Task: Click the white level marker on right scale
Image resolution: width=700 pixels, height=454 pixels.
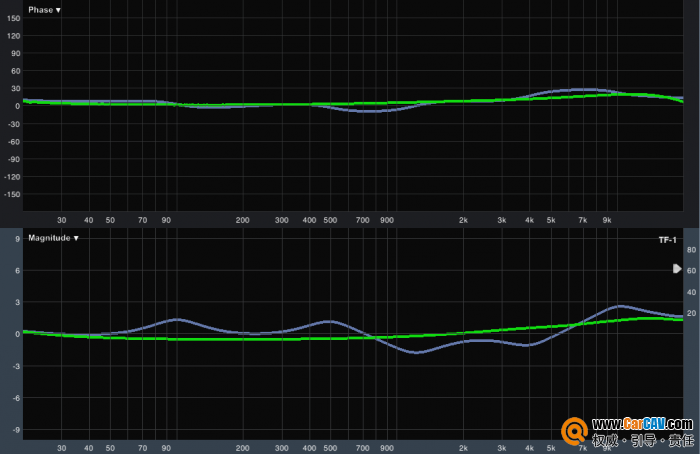Action: point(677,269)
